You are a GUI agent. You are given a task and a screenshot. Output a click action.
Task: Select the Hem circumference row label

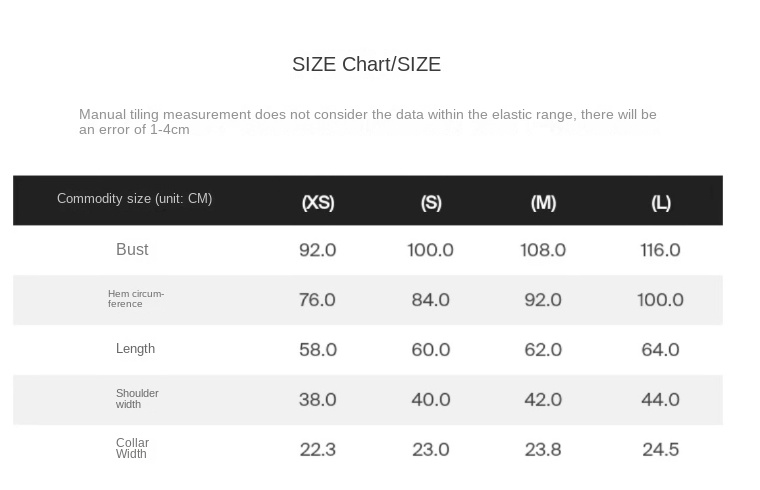click(x=136, y=299)
